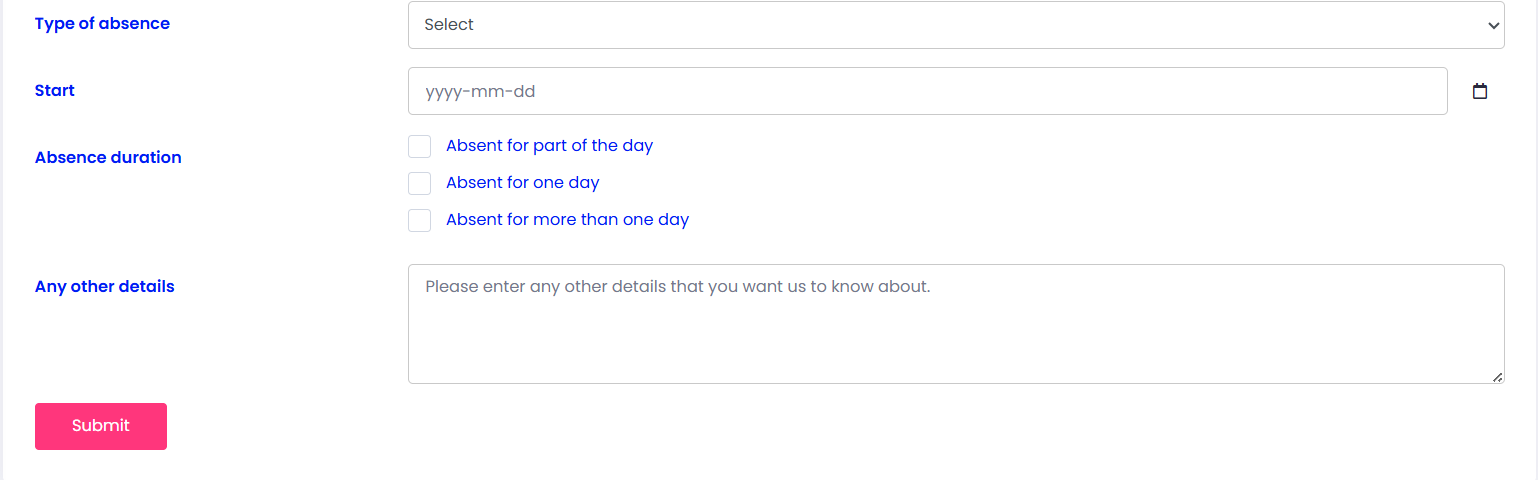The height and width of the screenshot is (480, 1538).
Task: Submit the absence form
Action: tap(101, 426)
